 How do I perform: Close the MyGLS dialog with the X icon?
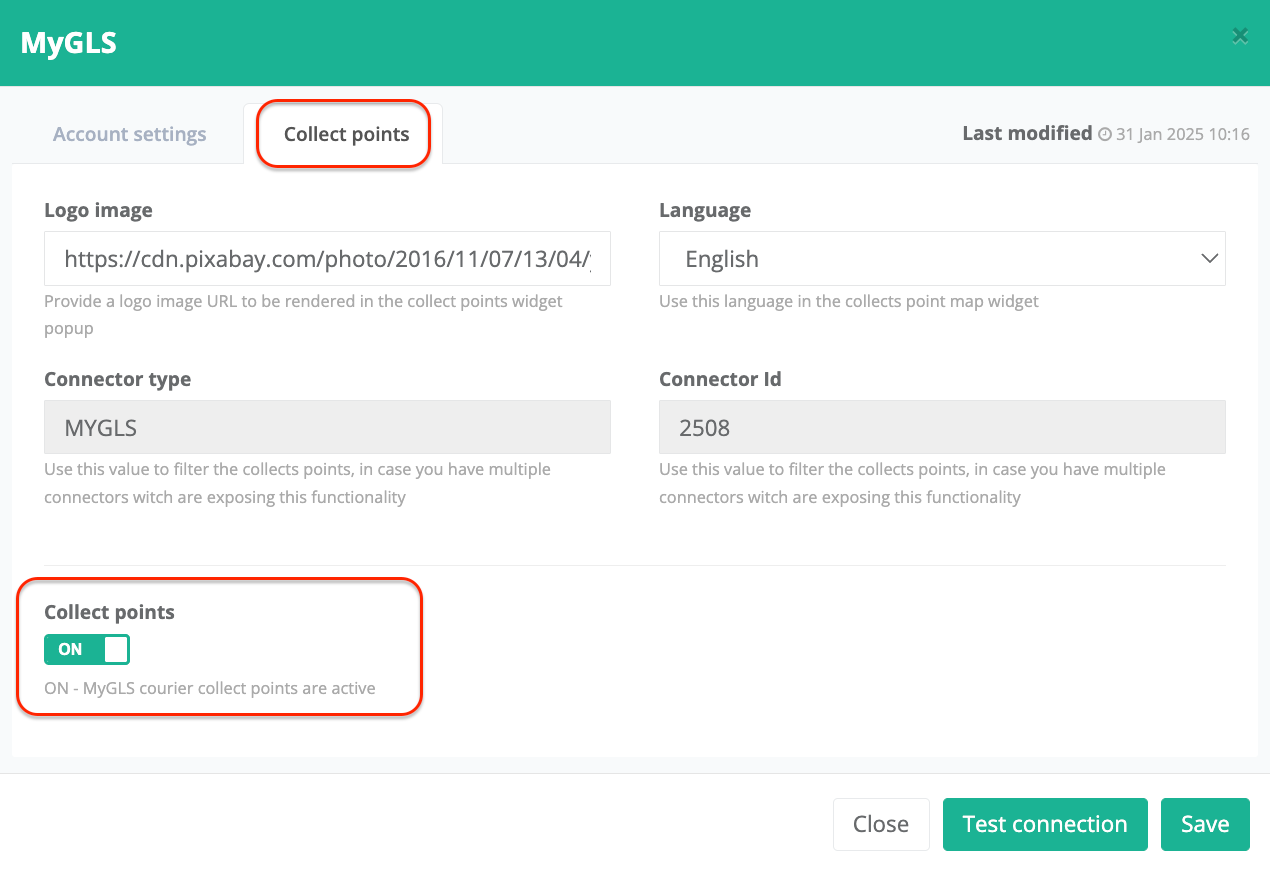pos(1240,36)
